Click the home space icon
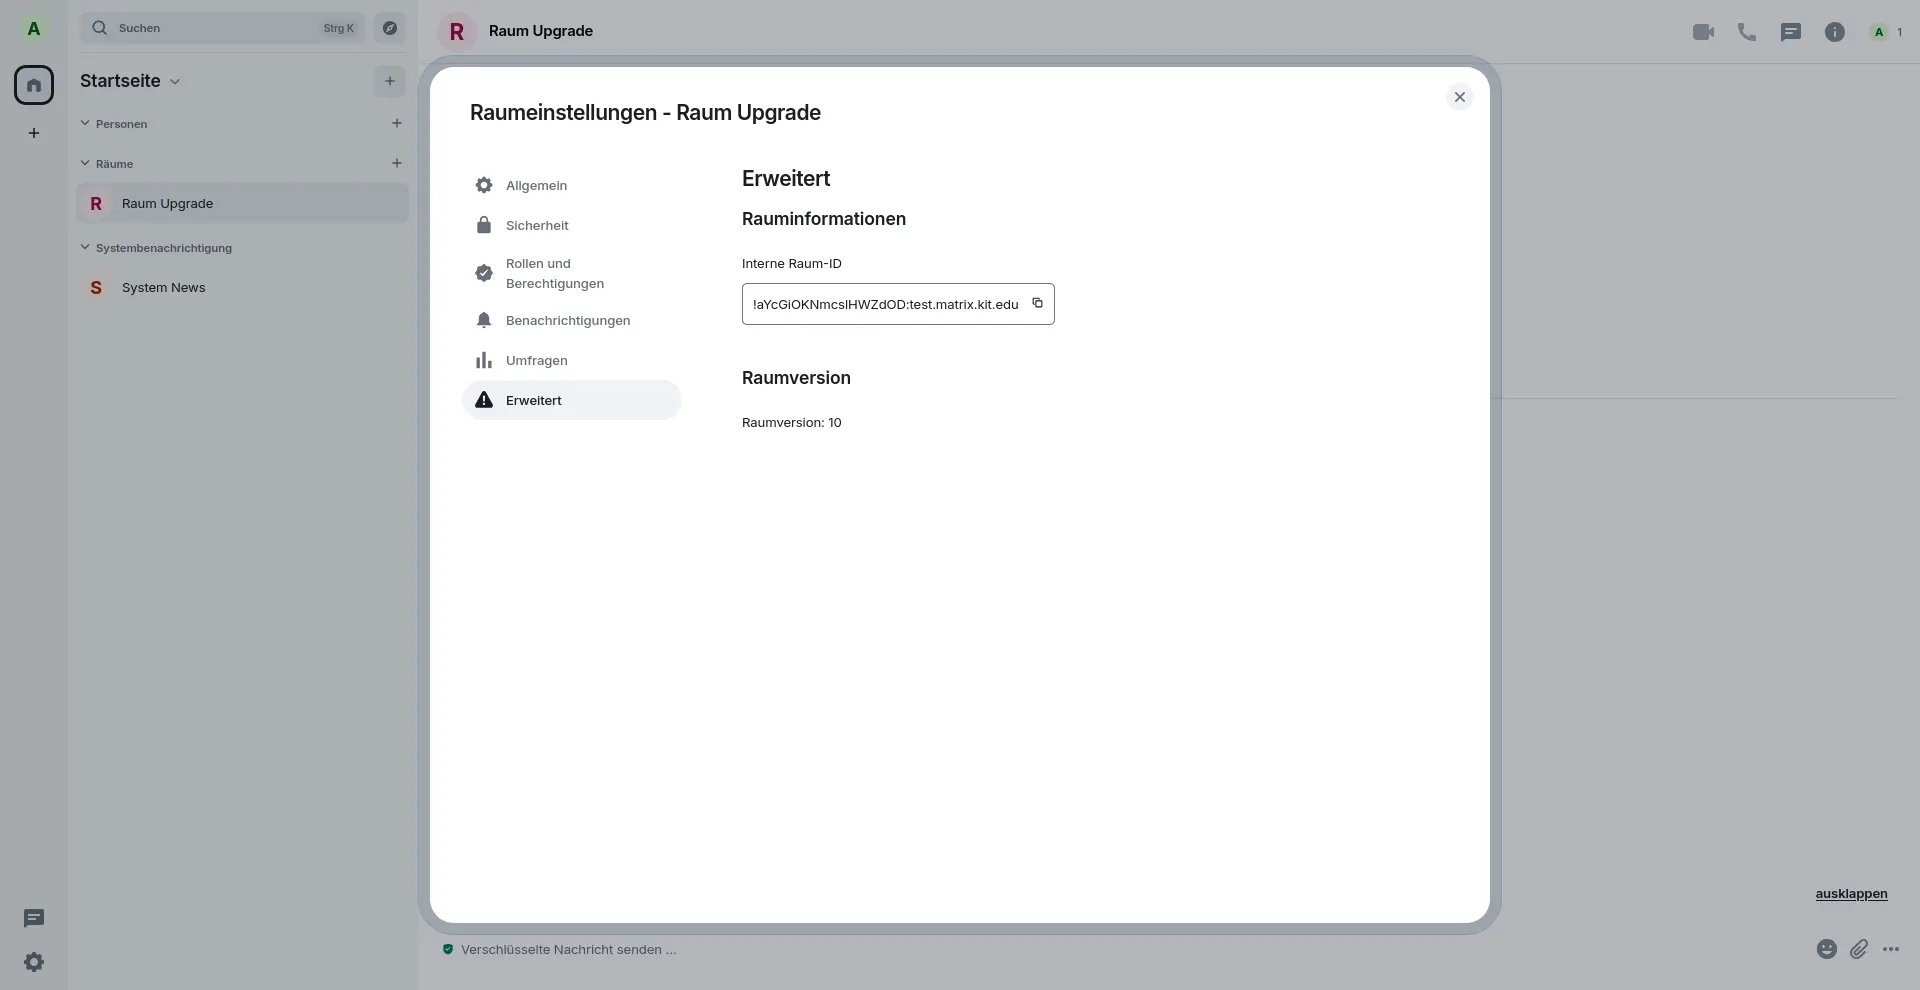Viewport: 1920px width, 990px height. [x=34, y=85]
